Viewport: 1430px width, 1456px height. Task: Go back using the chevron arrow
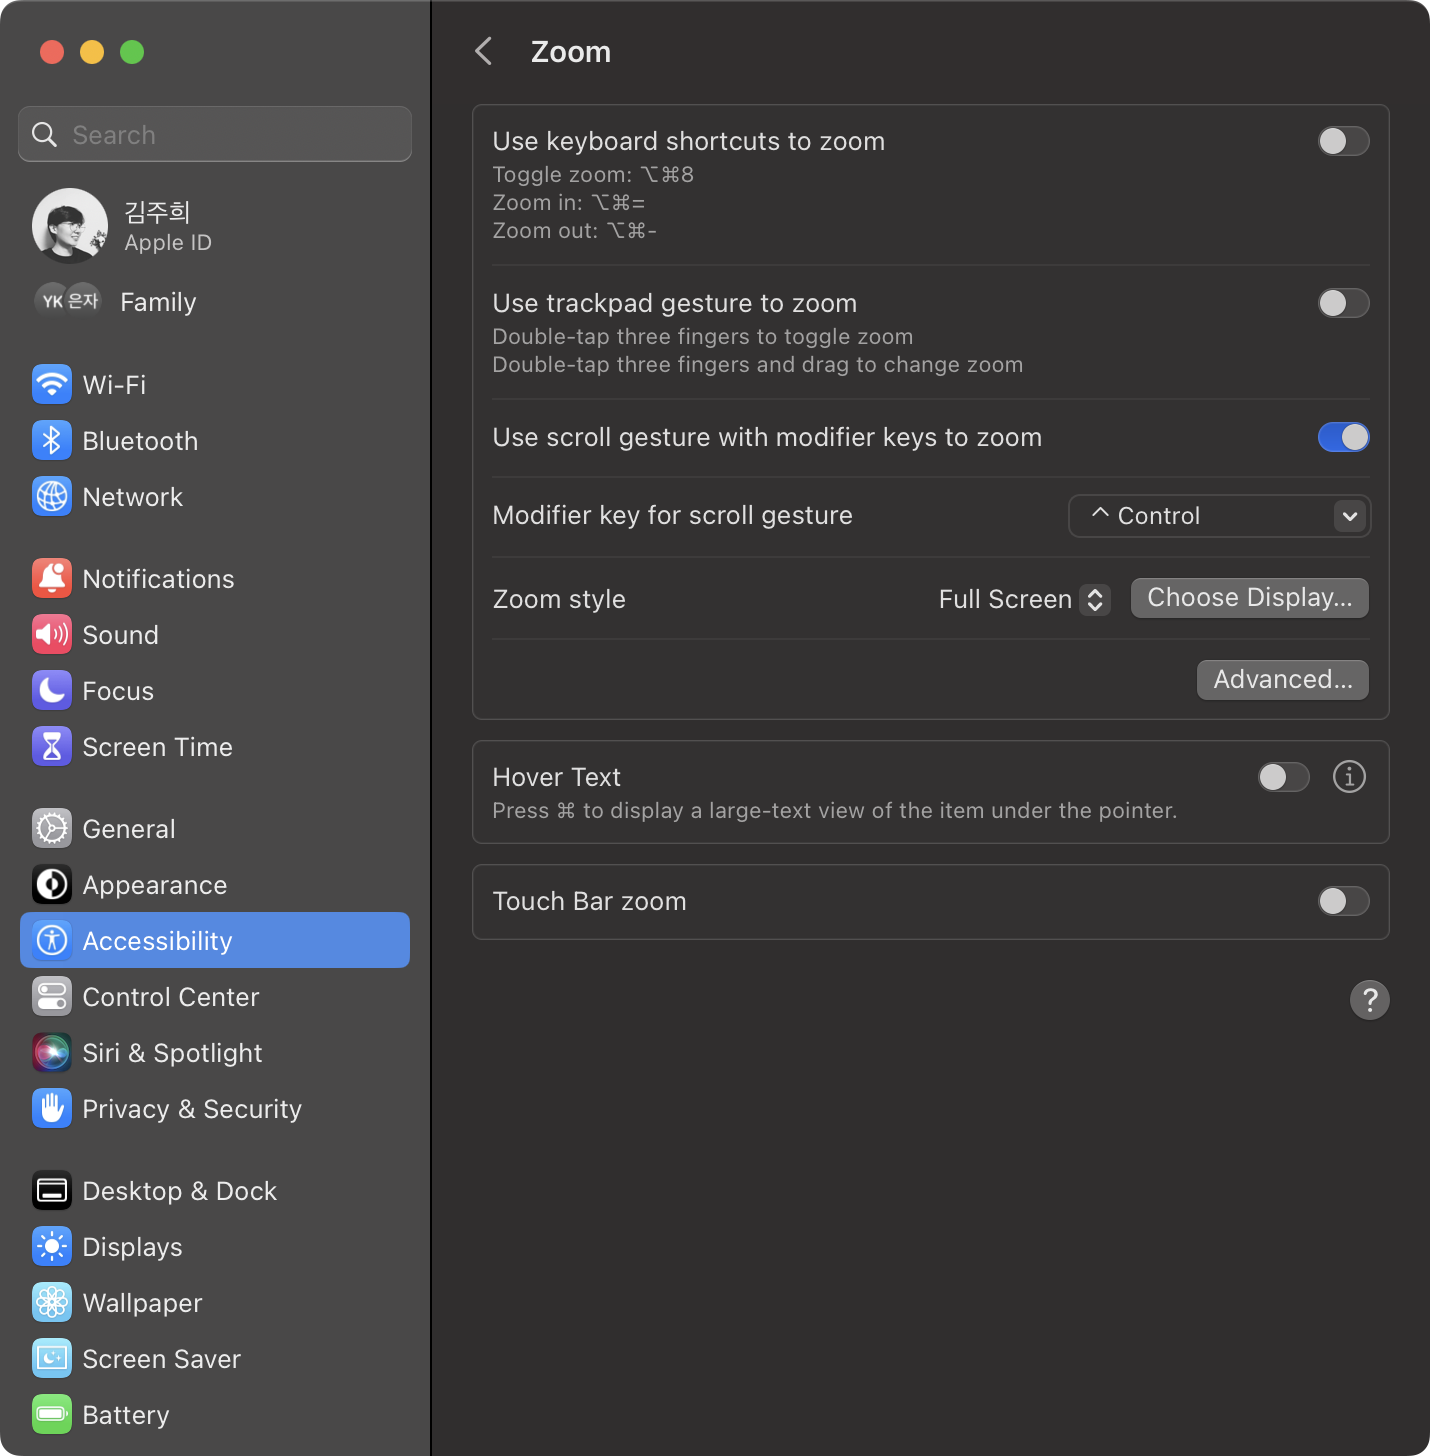click(484, 51)
